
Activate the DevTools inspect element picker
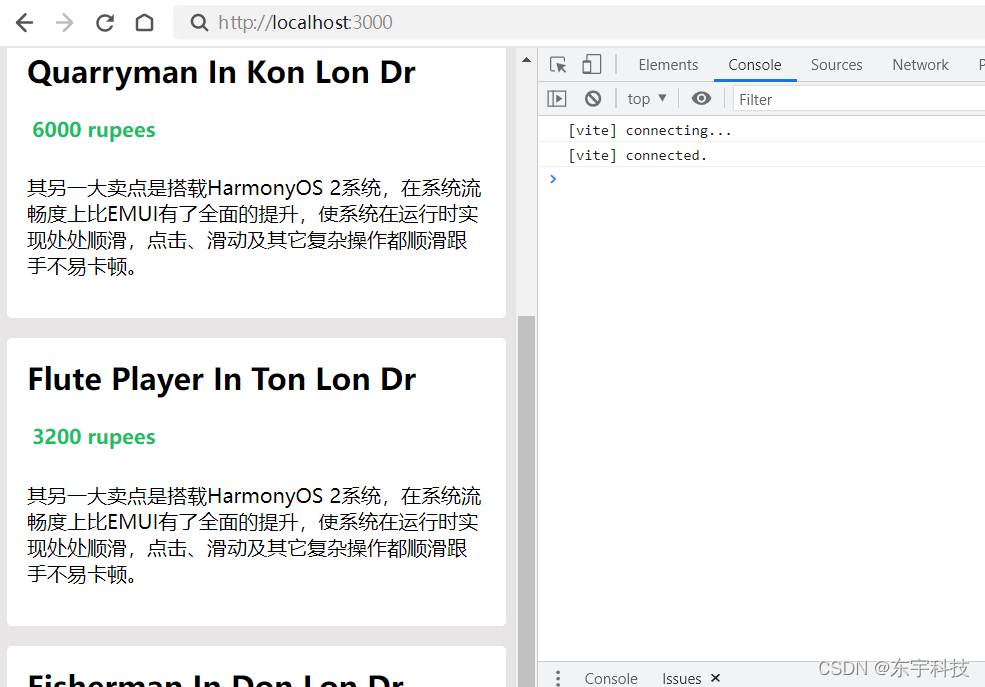(x=558, y=65)
